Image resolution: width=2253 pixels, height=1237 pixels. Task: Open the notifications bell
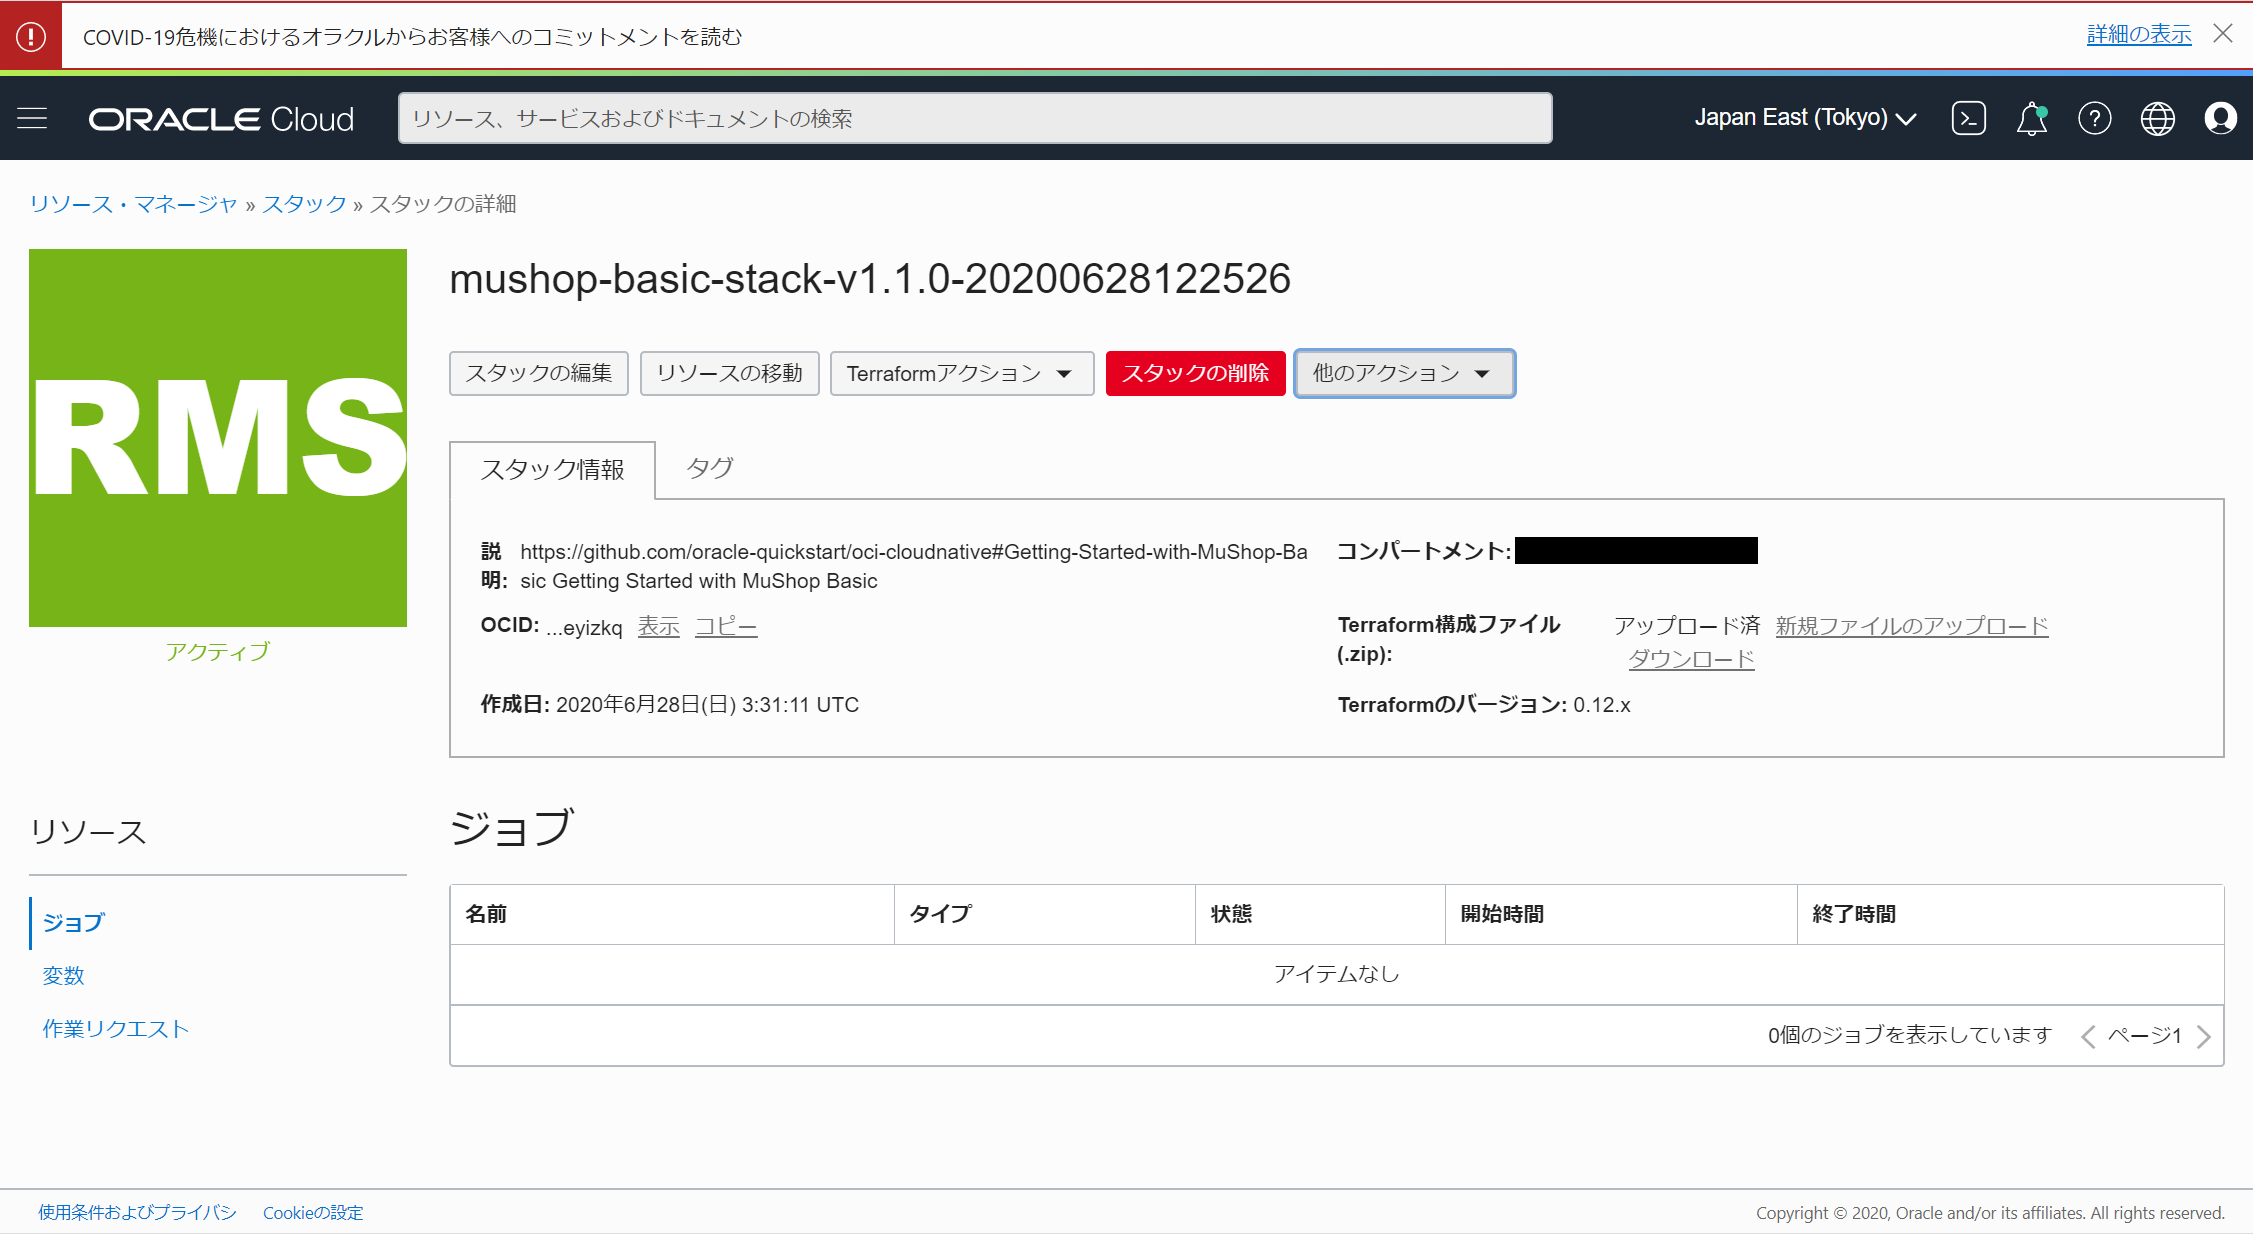pyautogui.click(x=2031, y=118)
